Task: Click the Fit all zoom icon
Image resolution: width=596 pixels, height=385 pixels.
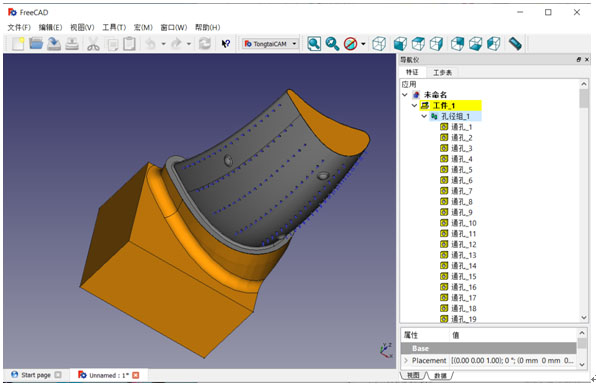Action: coord(314,44)
